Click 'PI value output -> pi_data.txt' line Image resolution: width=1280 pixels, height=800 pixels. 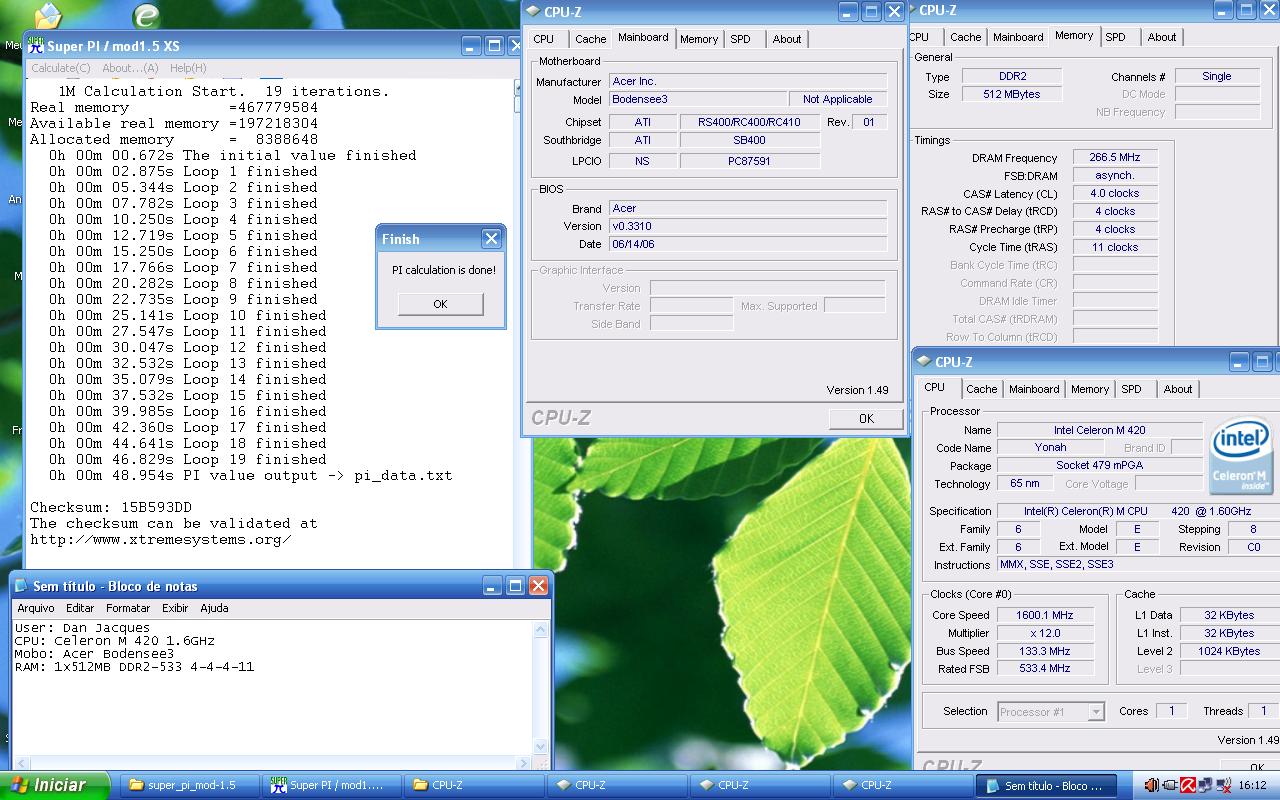[251, 475]
